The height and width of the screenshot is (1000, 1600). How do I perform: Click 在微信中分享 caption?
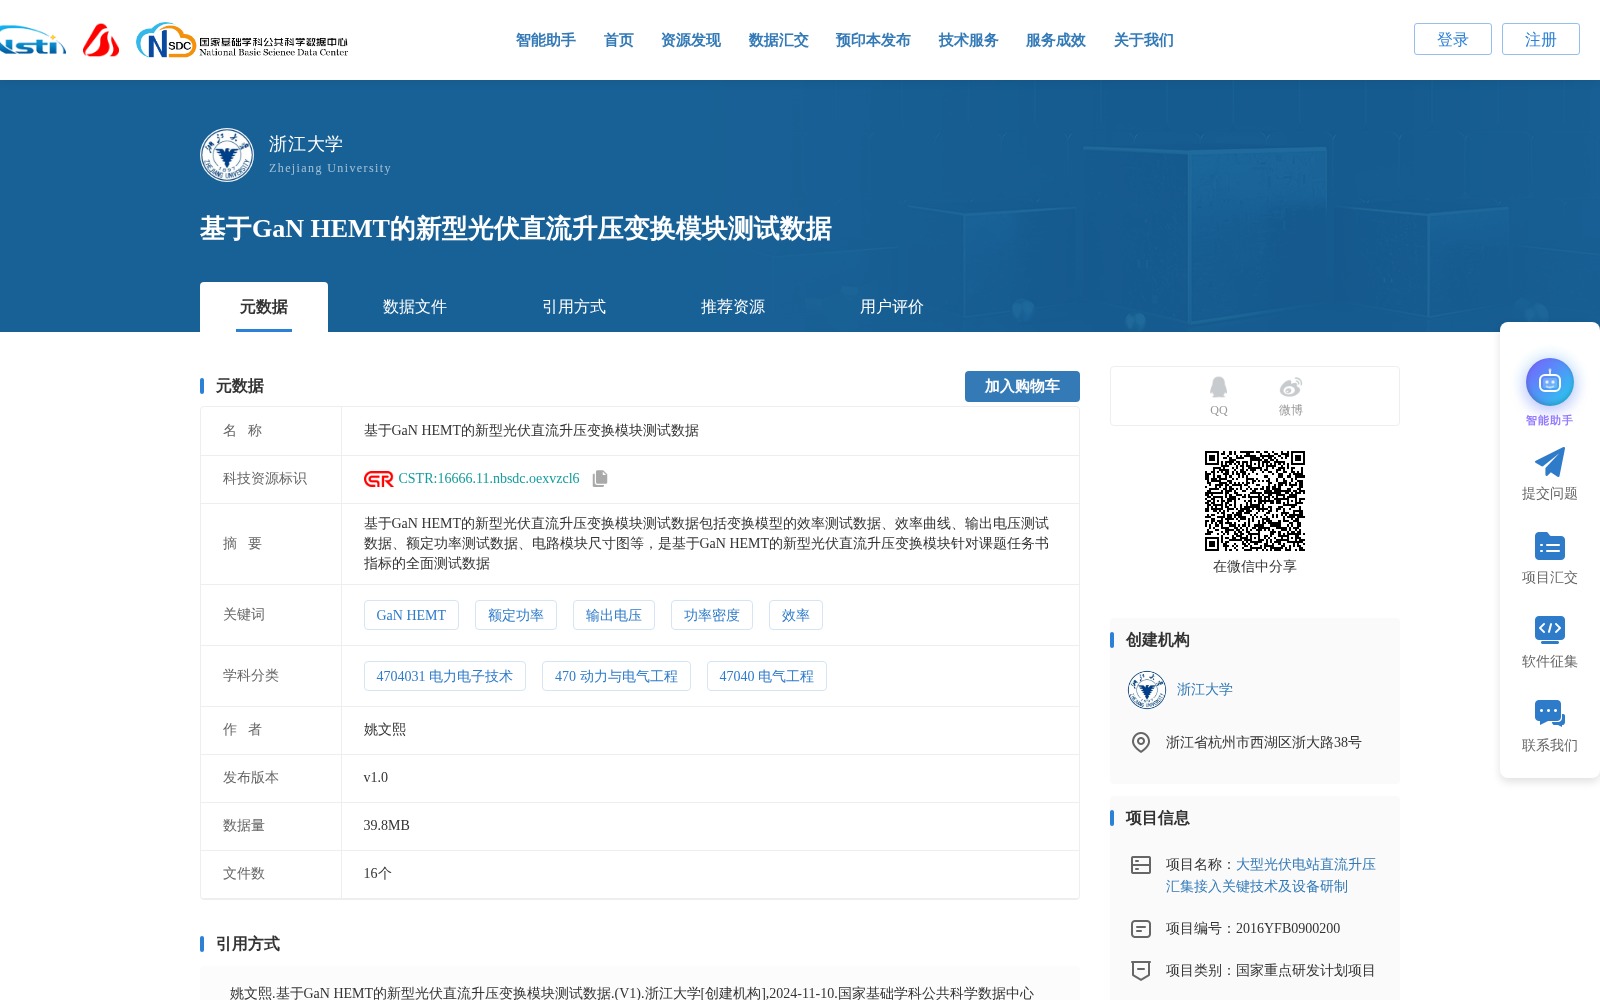pyautogui.click(x=1255, y=567)
